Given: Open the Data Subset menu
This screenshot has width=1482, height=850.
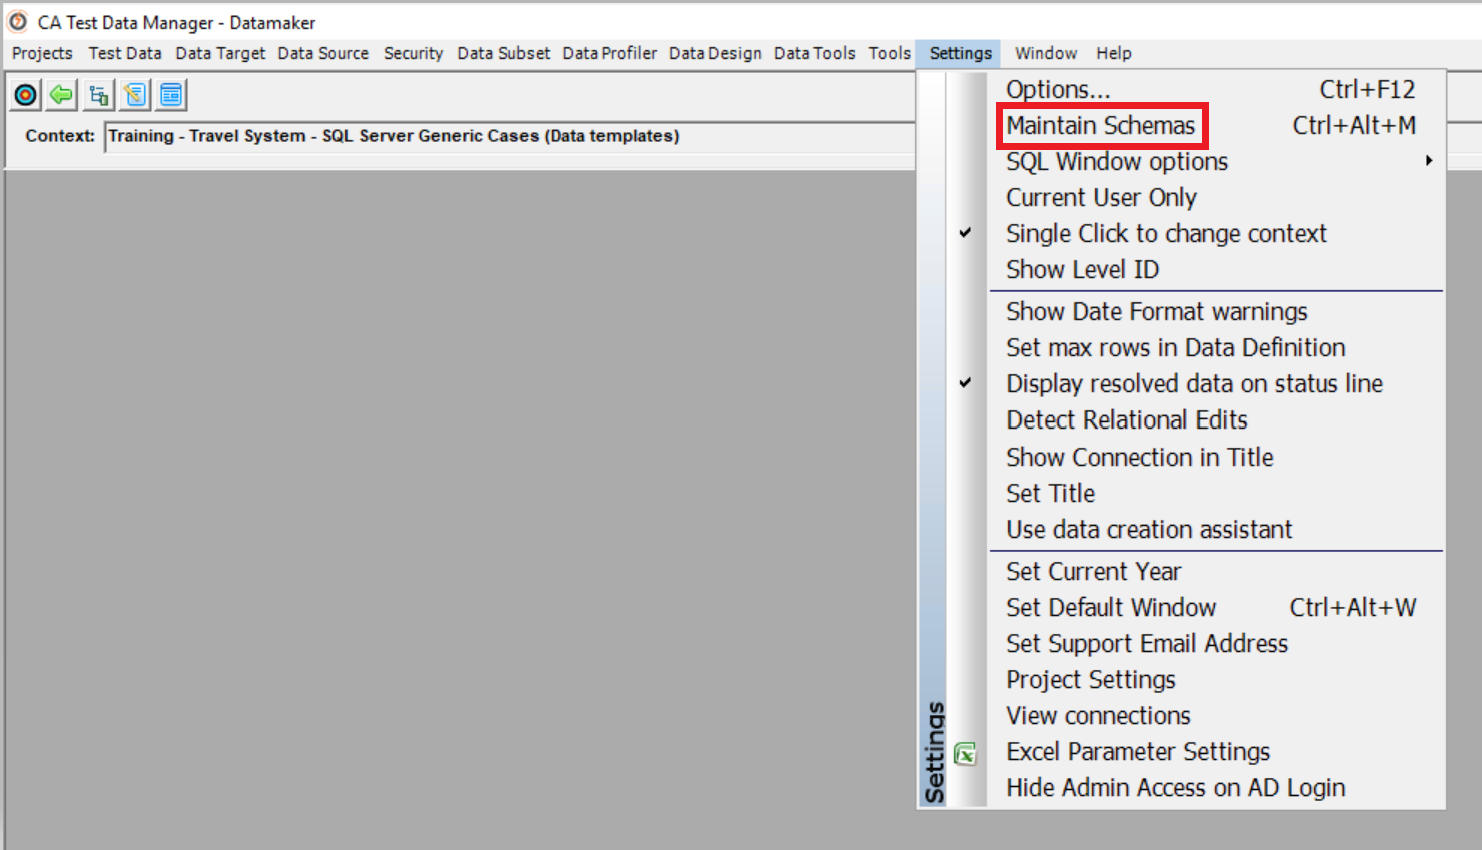Looking at the screenshot, I should pos(504,53).
